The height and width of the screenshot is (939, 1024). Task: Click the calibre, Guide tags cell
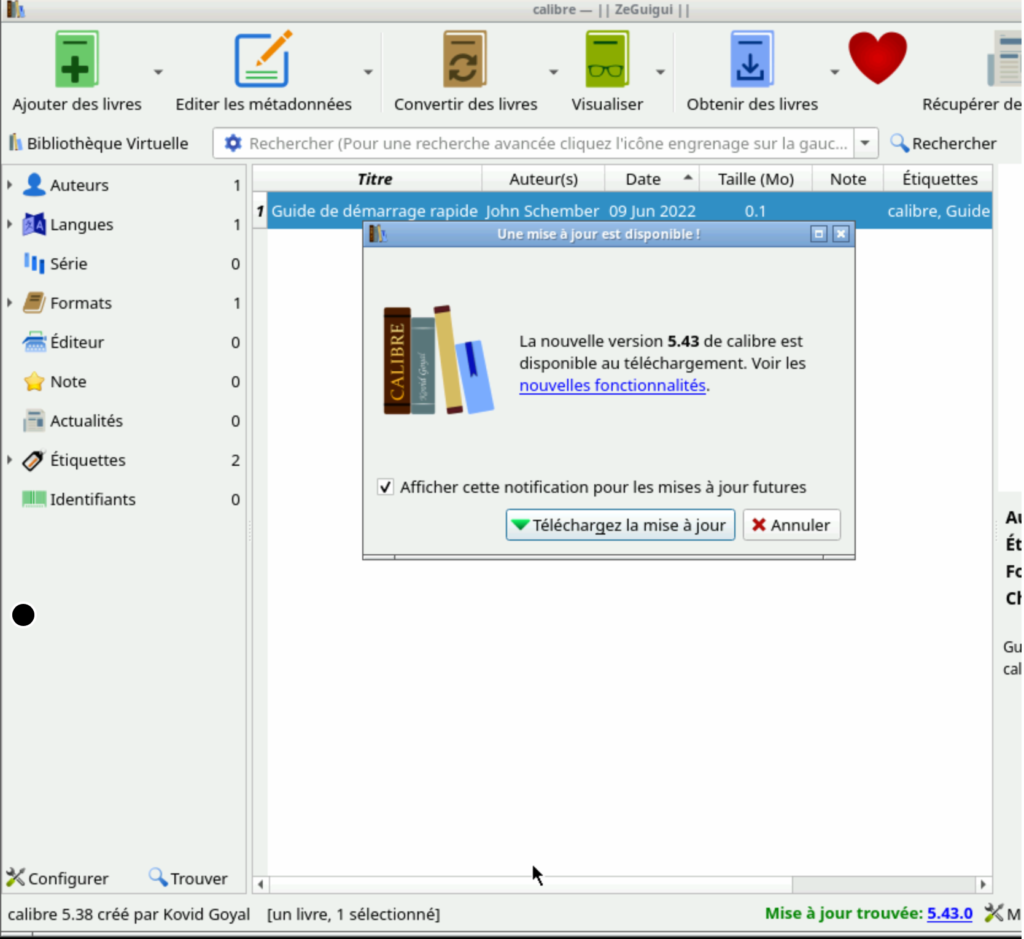coord(938,211)
